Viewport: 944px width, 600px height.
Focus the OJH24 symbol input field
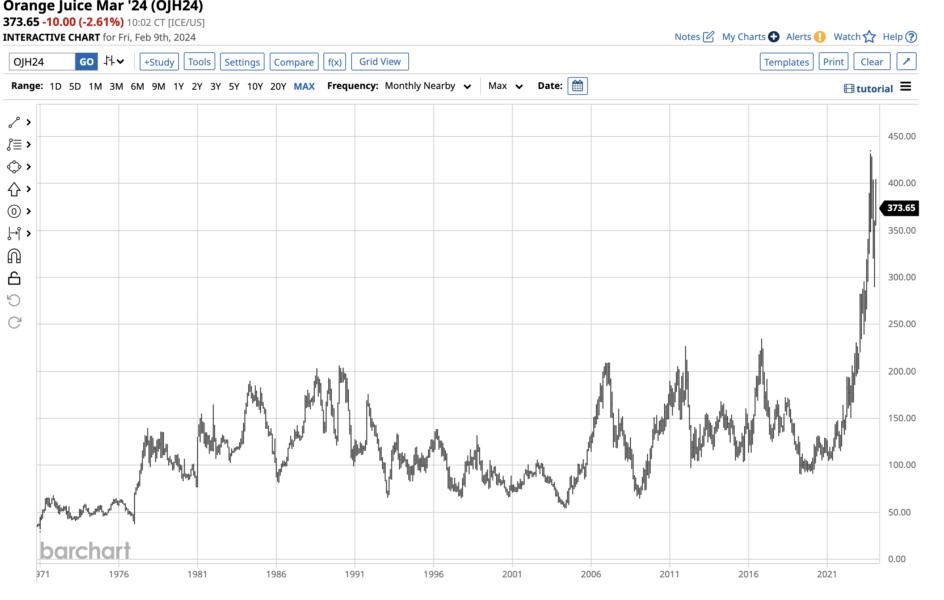tap(42, 61)
